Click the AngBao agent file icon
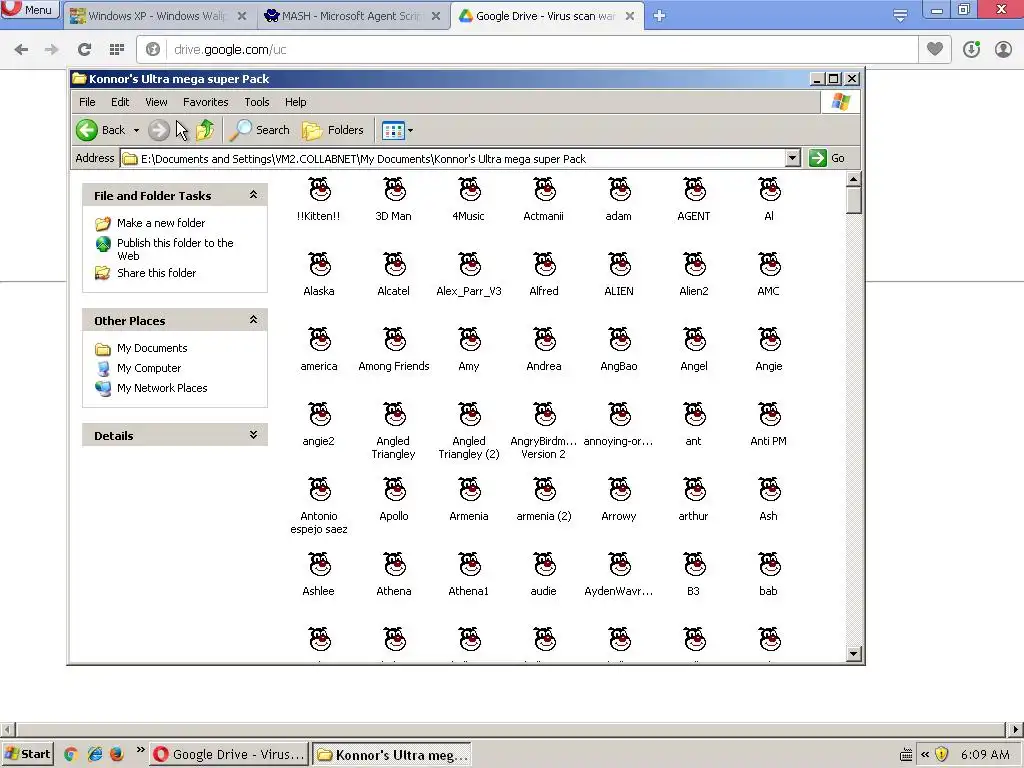This screenshot has width=1024, height=768. click(620, 340)
